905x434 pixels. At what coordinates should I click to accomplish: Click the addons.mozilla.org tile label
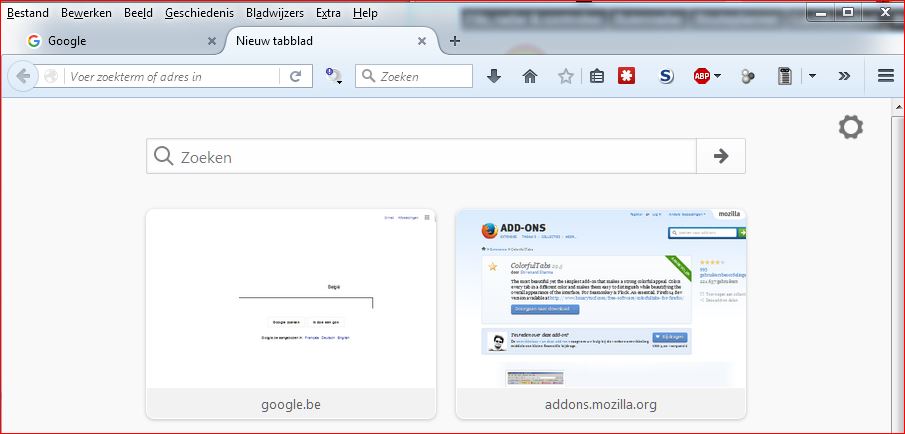pos(601,405)
